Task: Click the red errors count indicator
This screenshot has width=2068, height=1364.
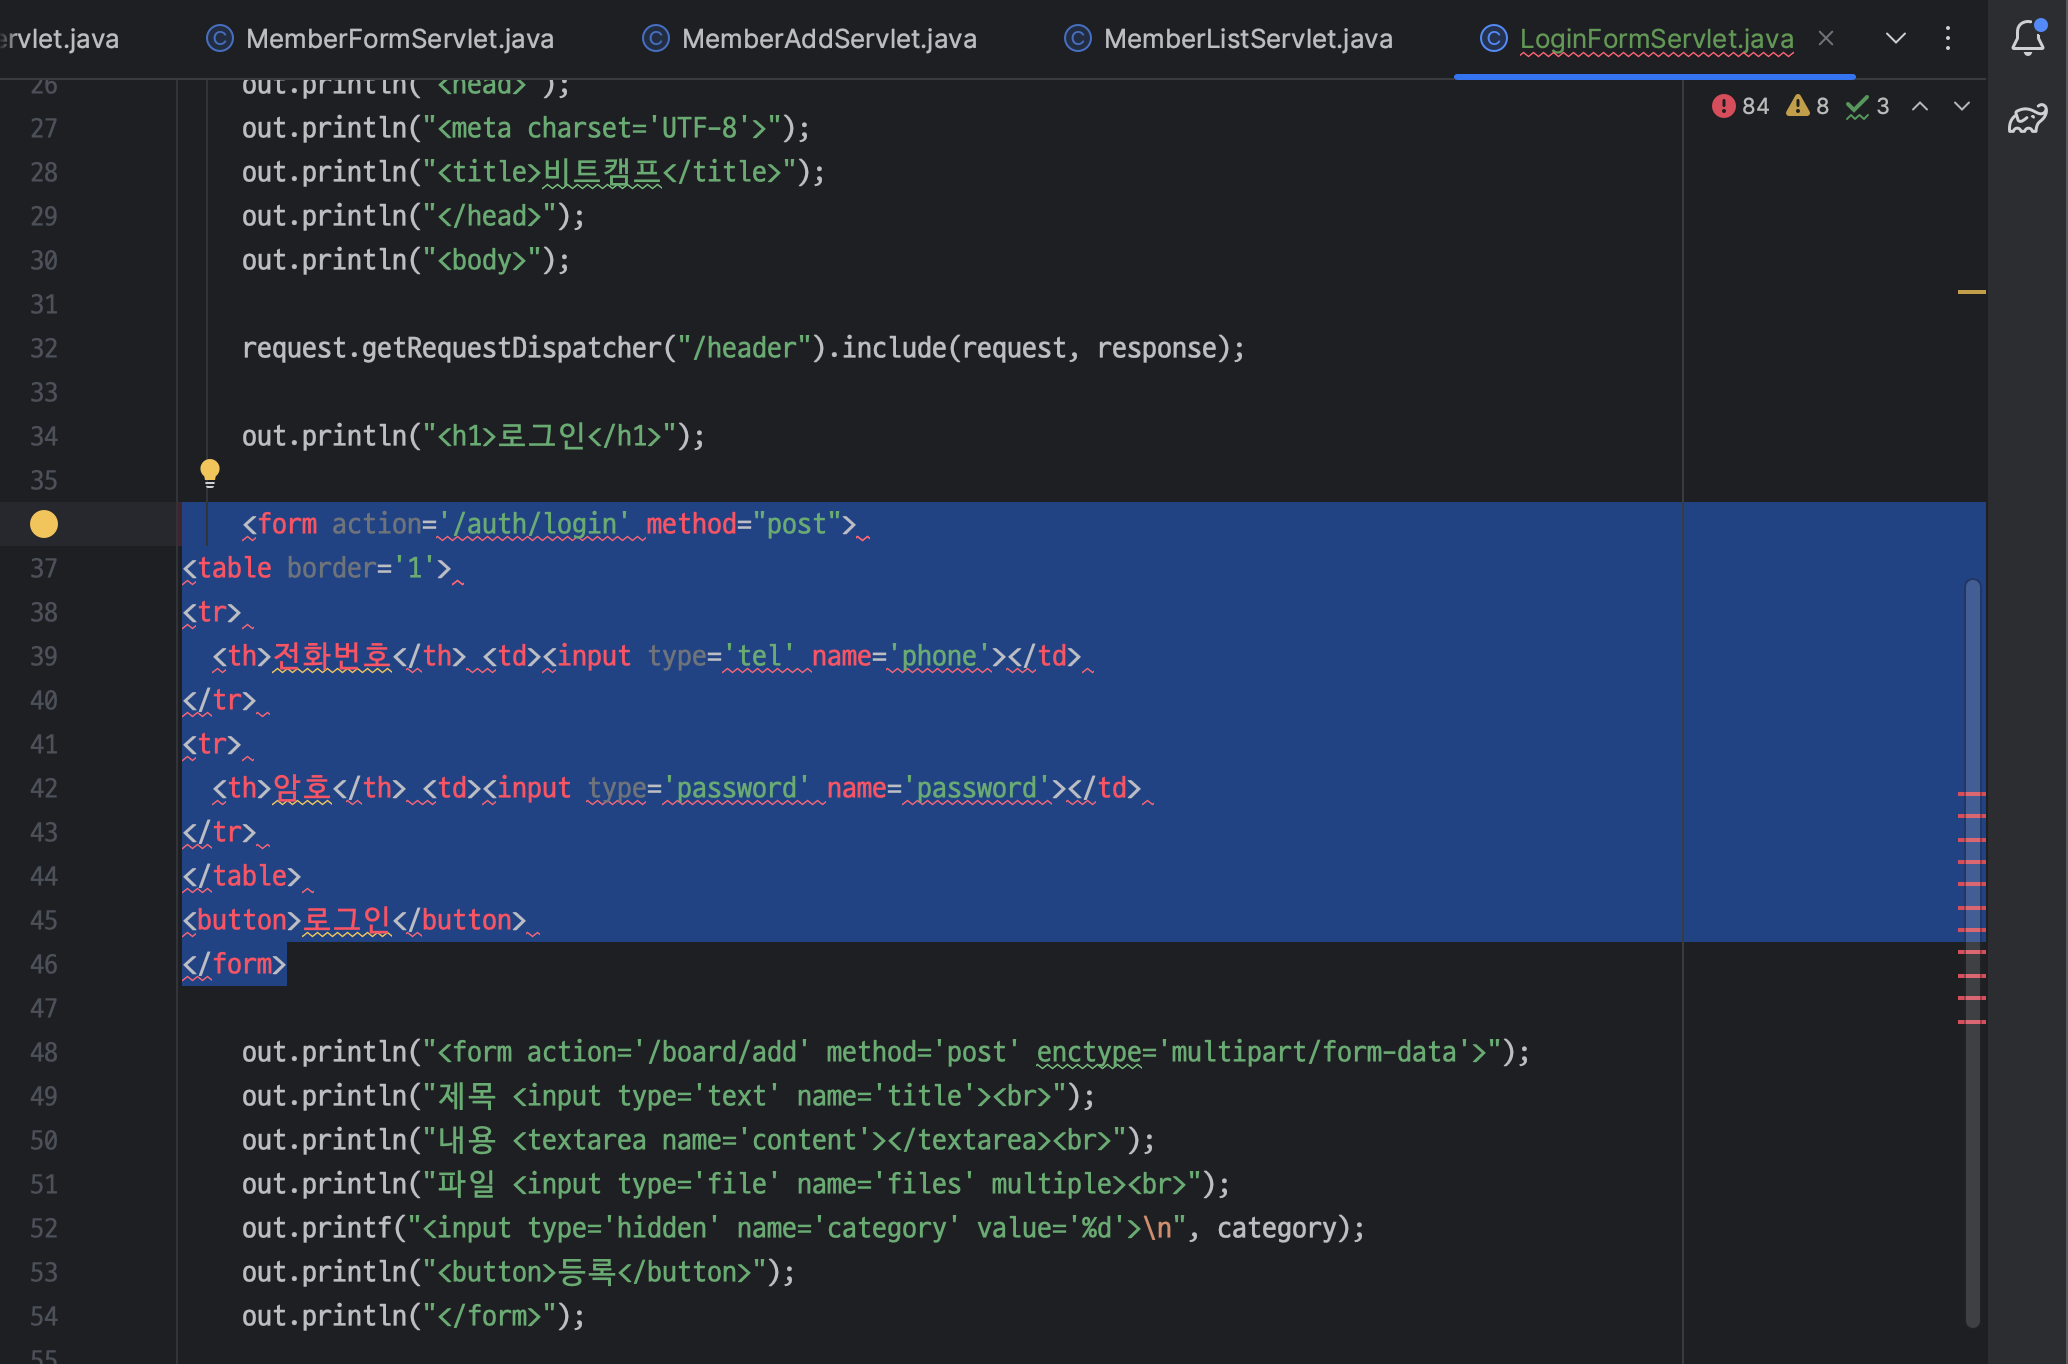Action: [1740, 106]
